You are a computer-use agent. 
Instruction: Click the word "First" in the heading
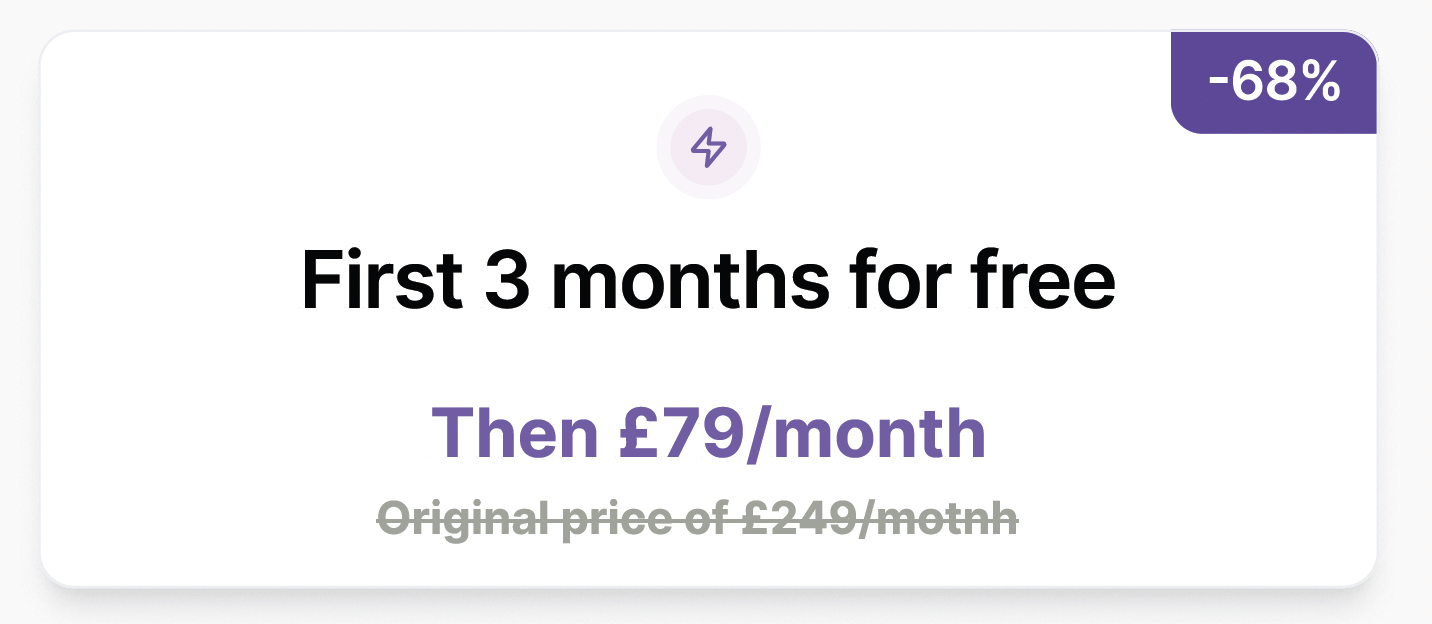click(380, 280)
